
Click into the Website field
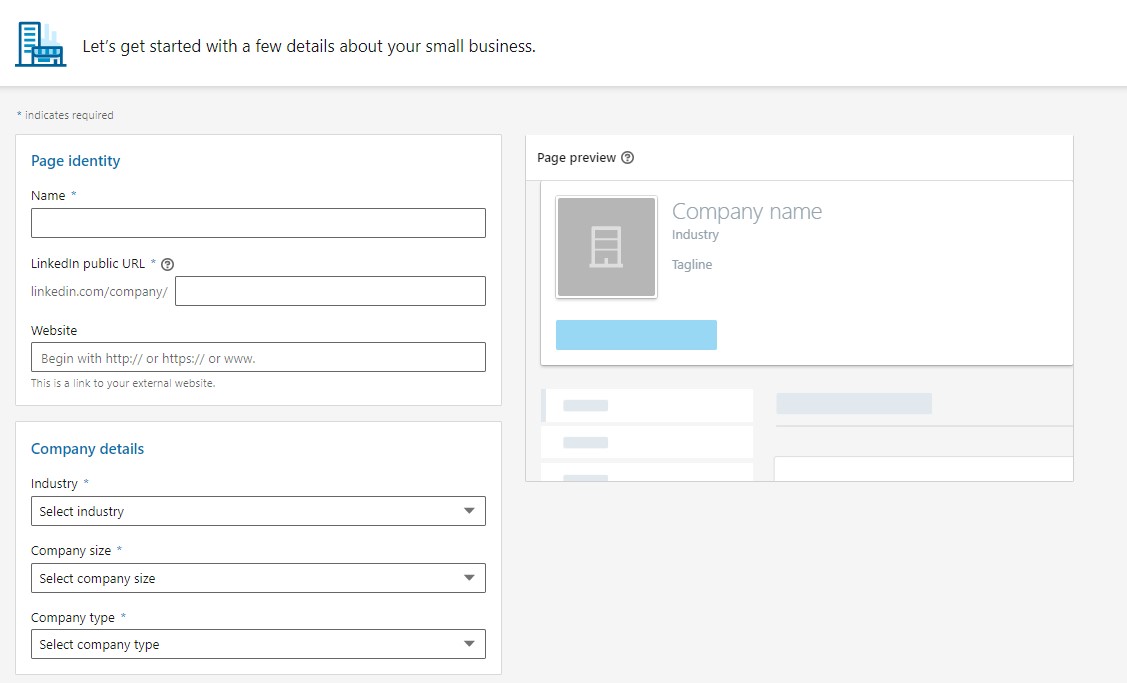258,358
